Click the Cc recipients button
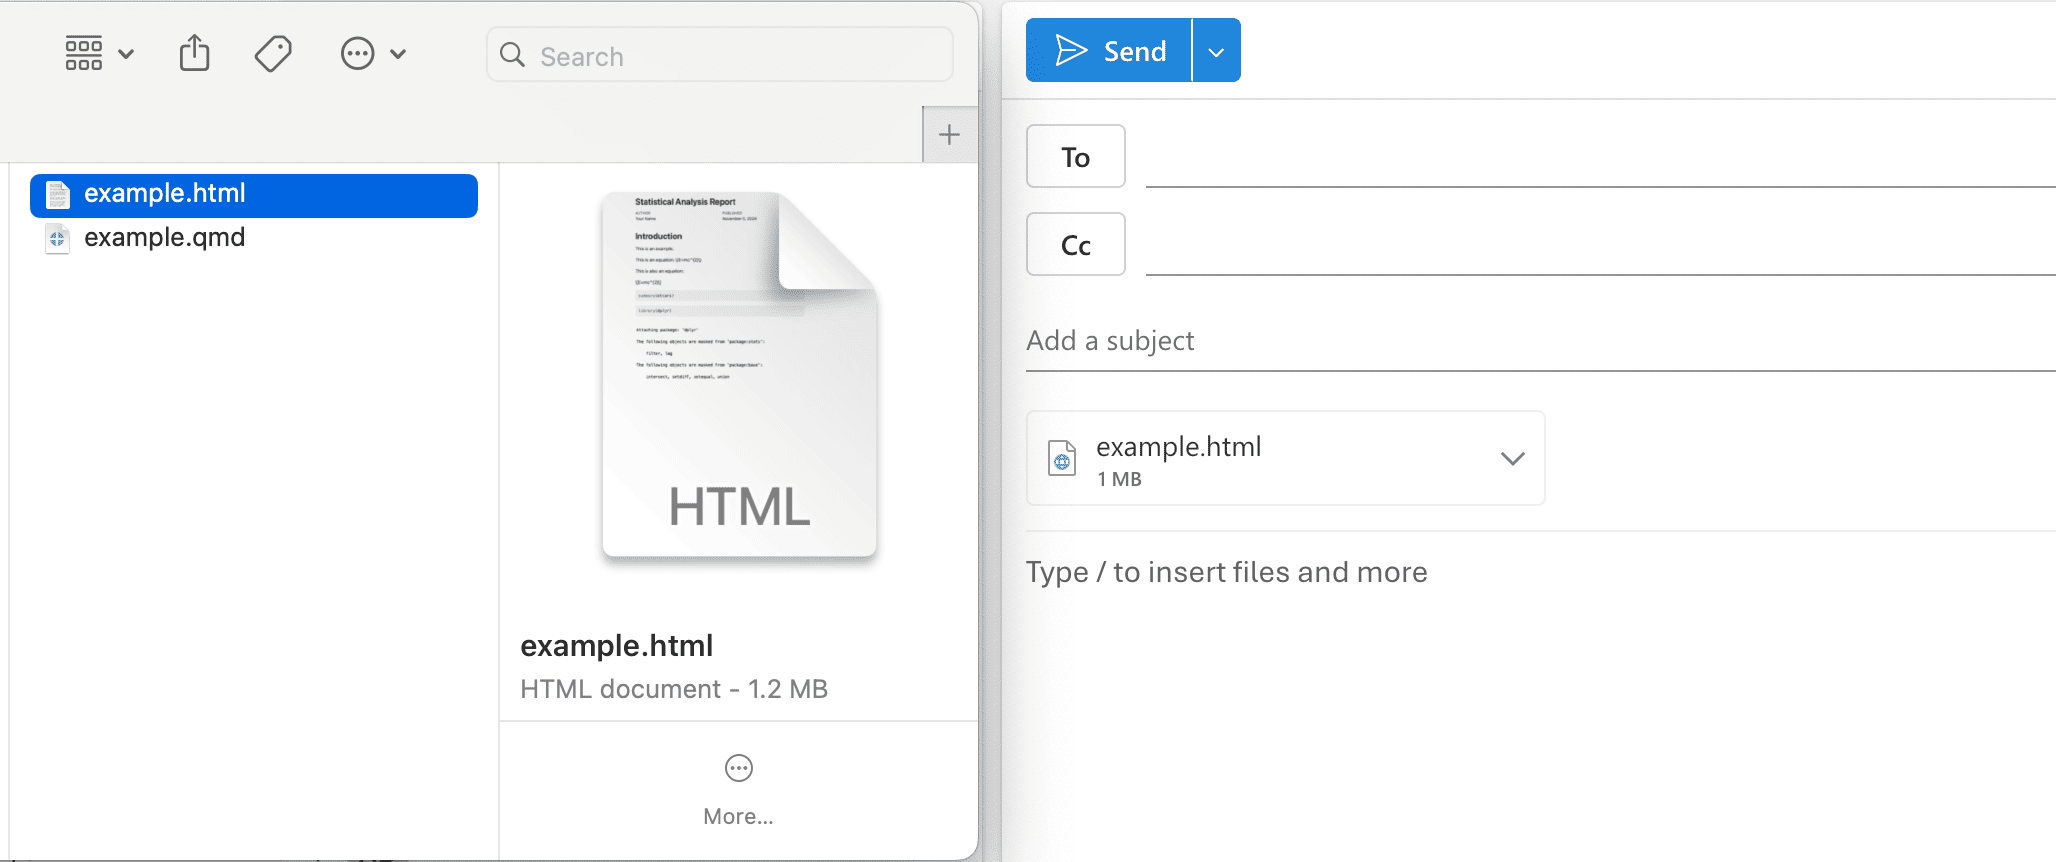 [x=1075, y=245]
